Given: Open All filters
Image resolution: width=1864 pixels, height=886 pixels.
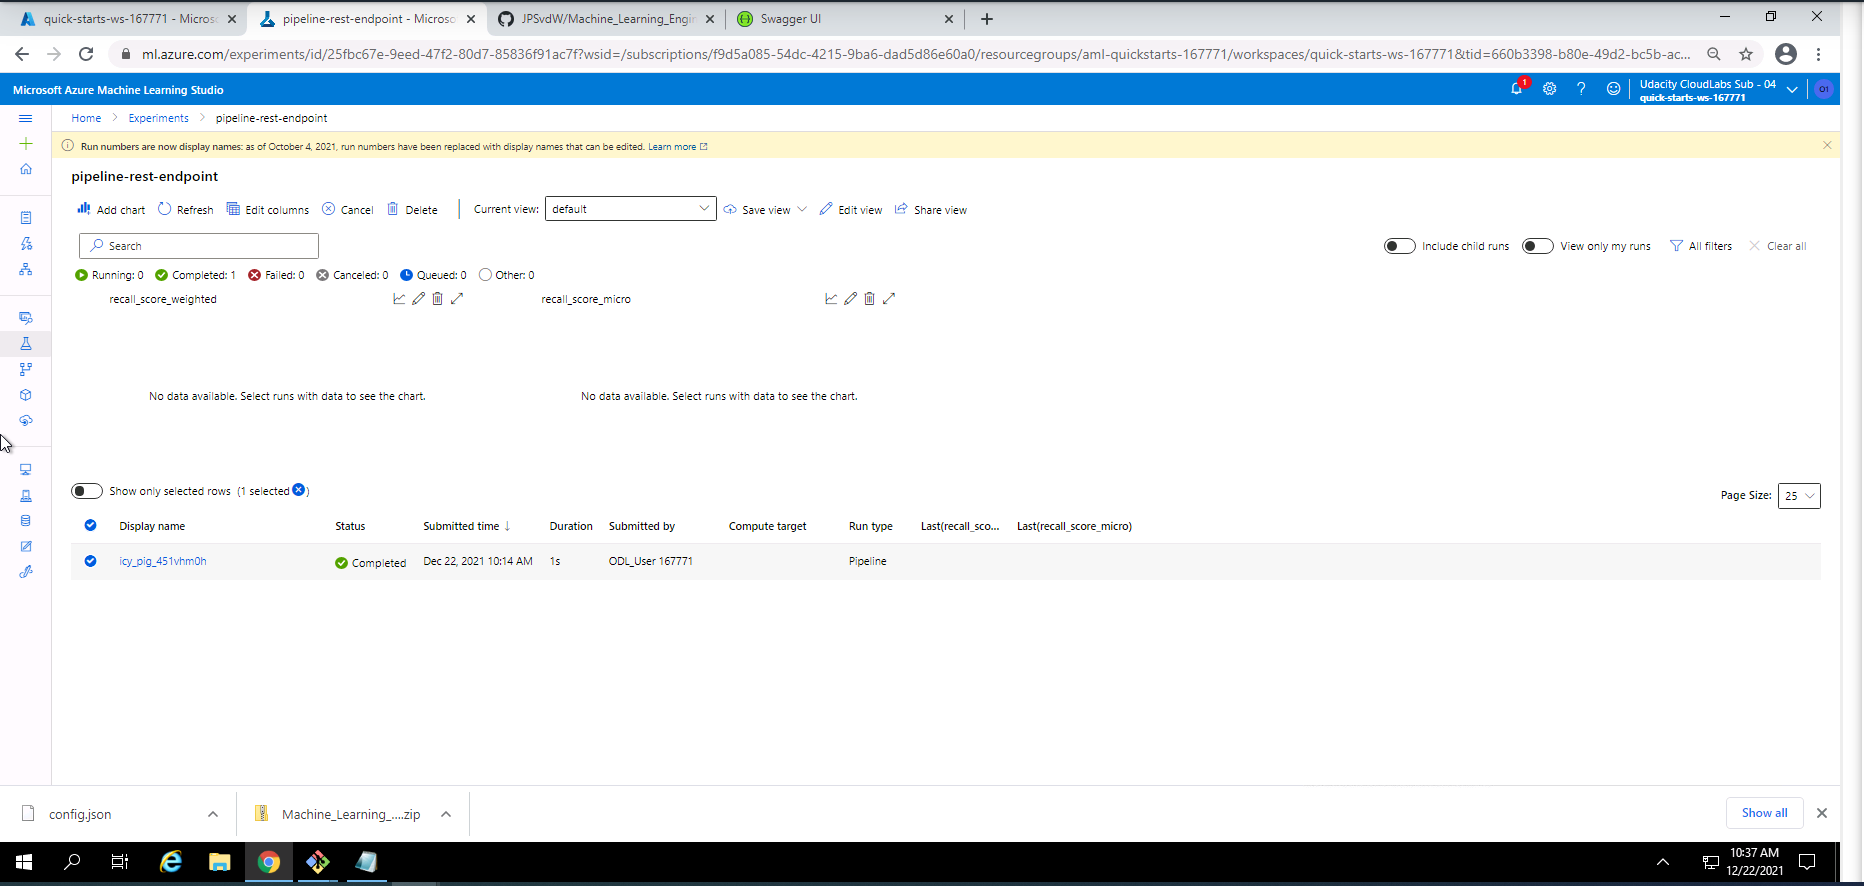Looking at the screenshot, I should (1701, 246).
